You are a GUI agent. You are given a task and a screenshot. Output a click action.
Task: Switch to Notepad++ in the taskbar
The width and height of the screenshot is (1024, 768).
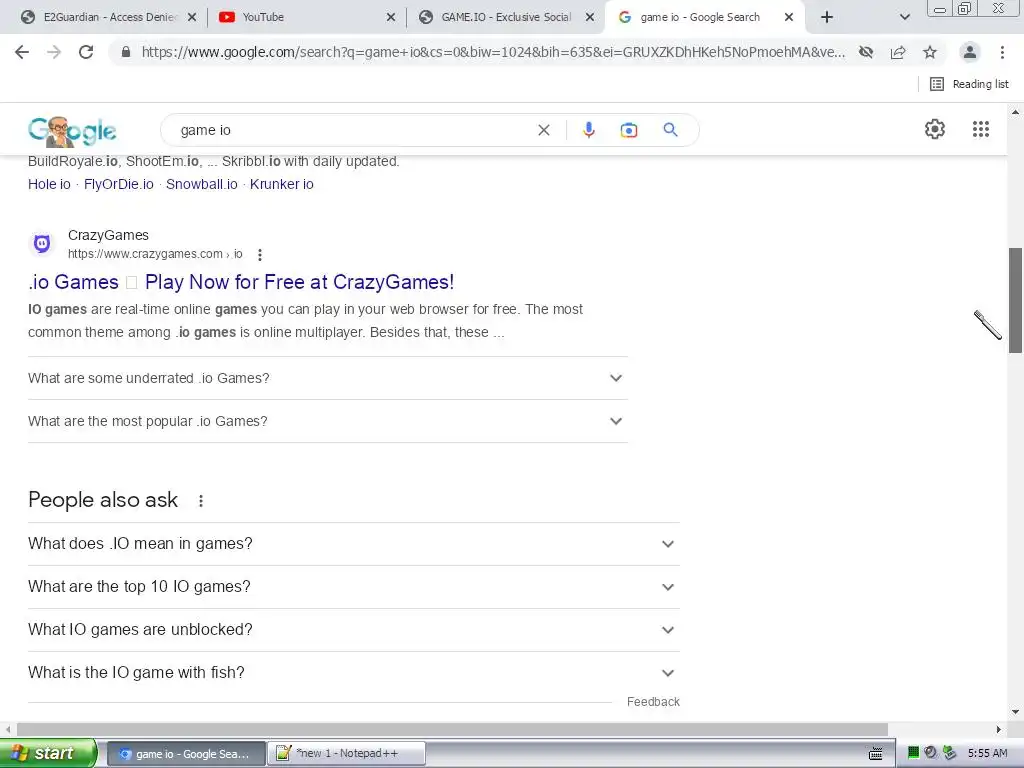(346, 754)
